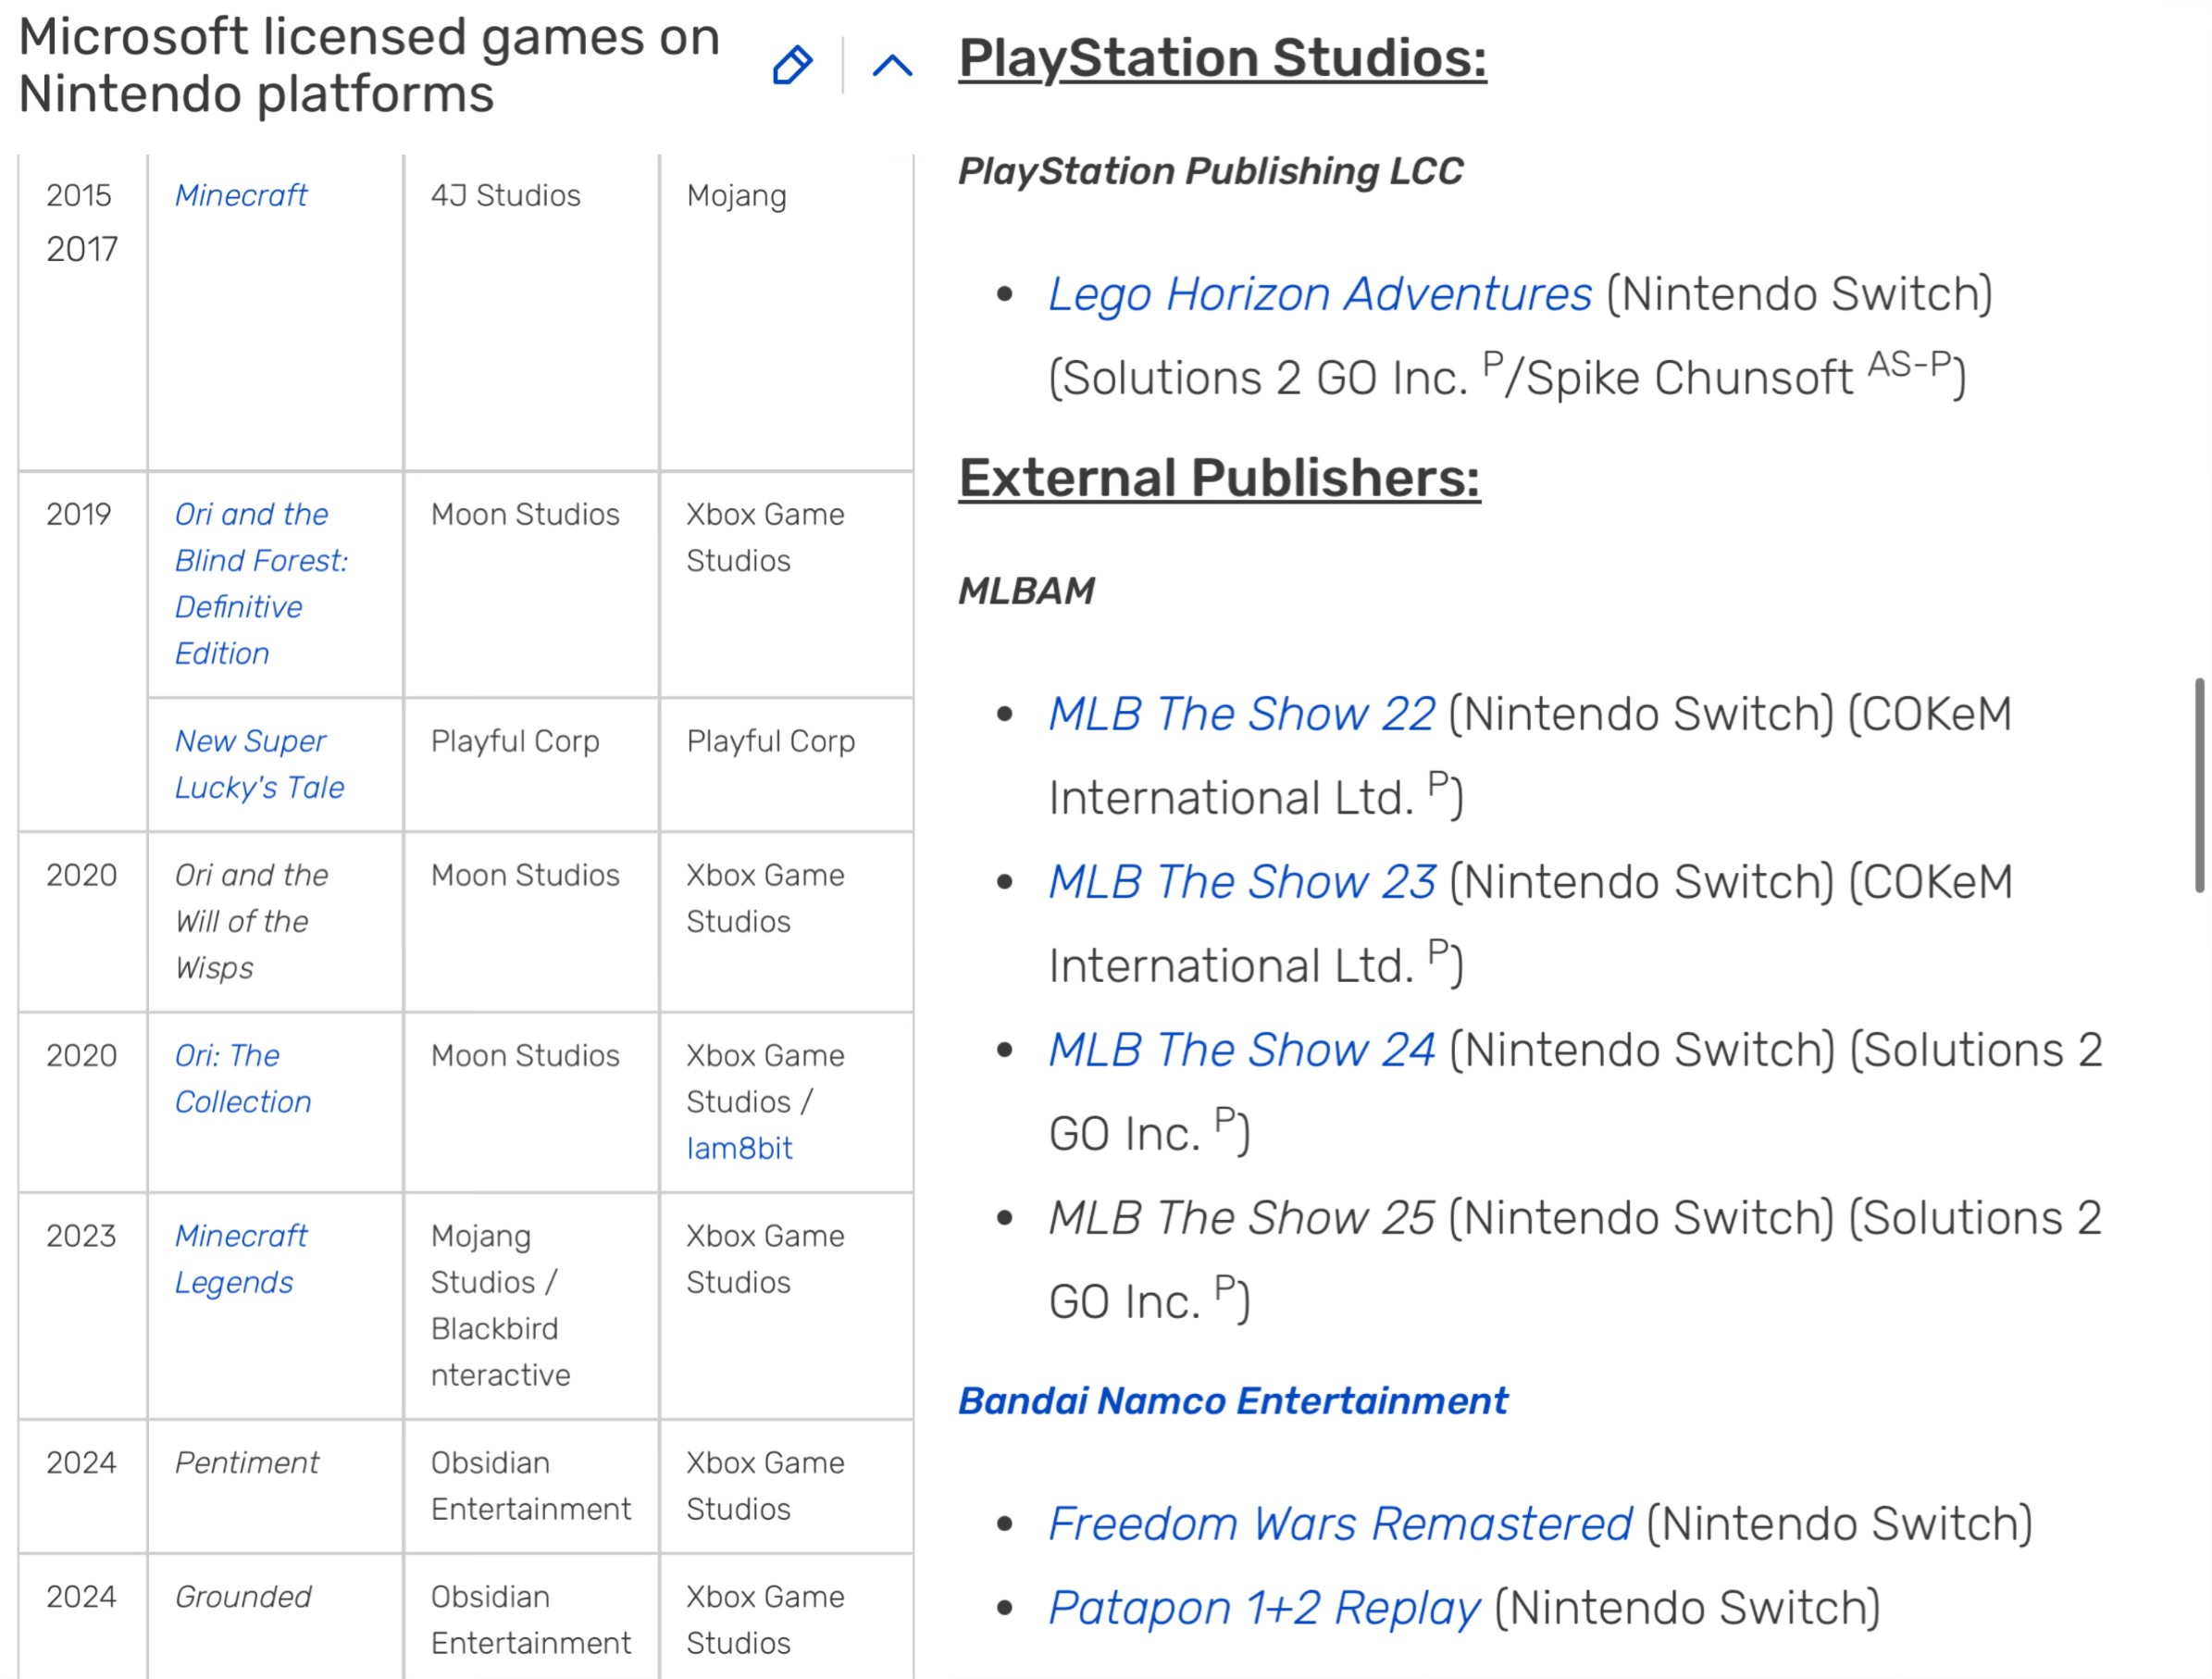Open Patapon 1+2 Replay link
This screenshot has height=1679, width=2212.
(1264, 1608)
